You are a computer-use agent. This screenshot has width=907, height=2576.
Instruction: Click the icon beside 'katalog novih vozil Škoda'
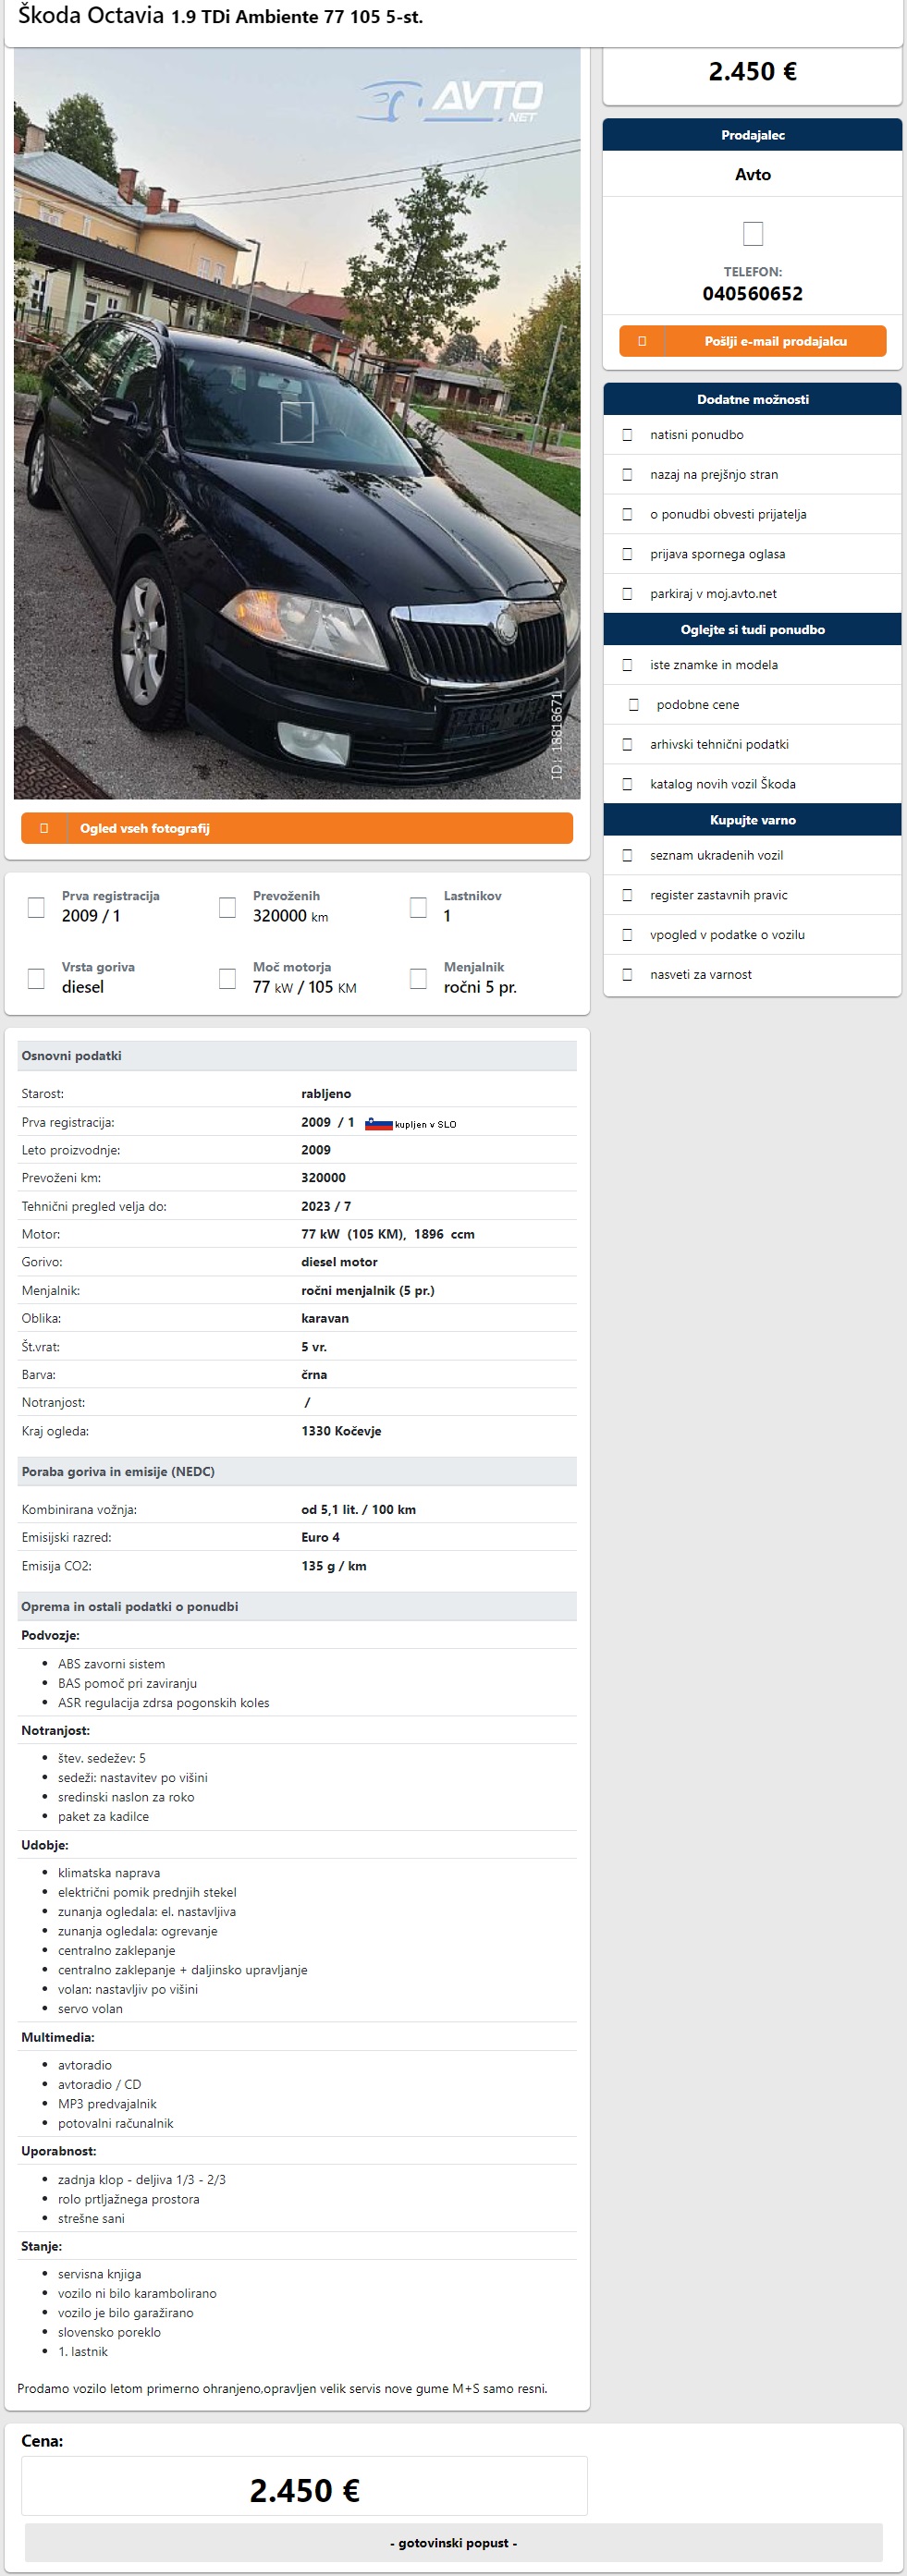click(x=627, y=784)
